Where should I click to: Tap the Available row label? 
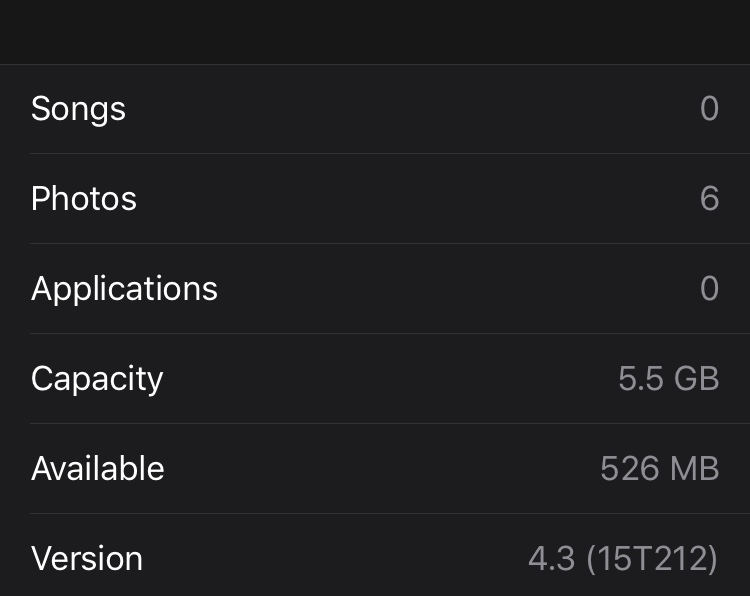[98, 468]
